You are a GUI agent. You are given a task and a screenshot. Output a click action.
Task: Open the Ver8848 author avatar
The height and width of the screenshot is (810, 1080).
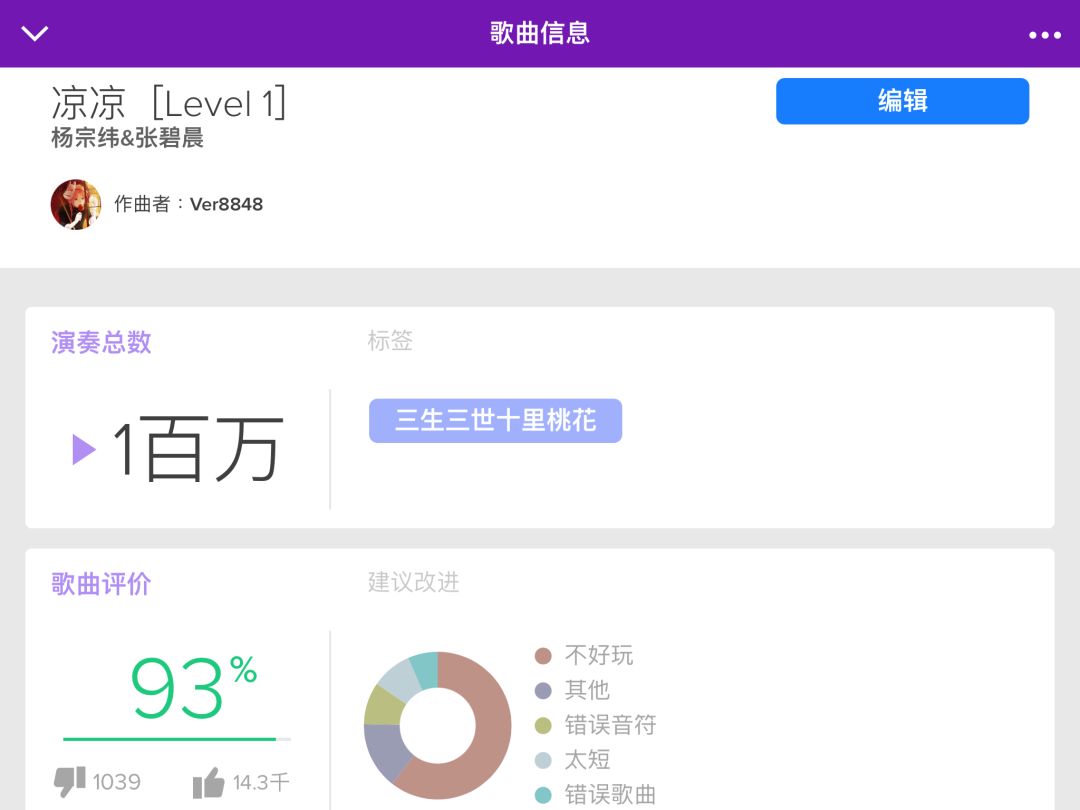pos(76,204)
